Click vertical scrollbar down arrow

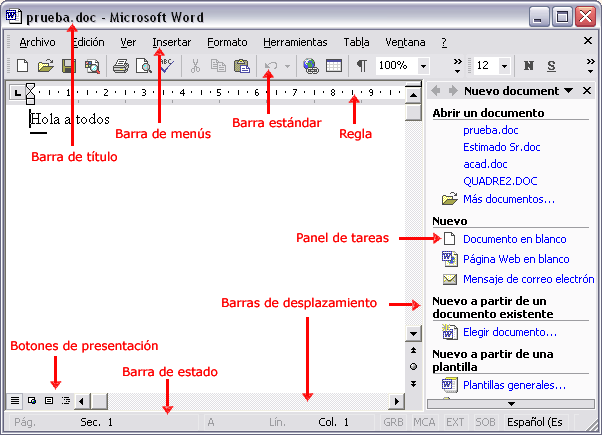pyautogui.click(x=413, y=334)
